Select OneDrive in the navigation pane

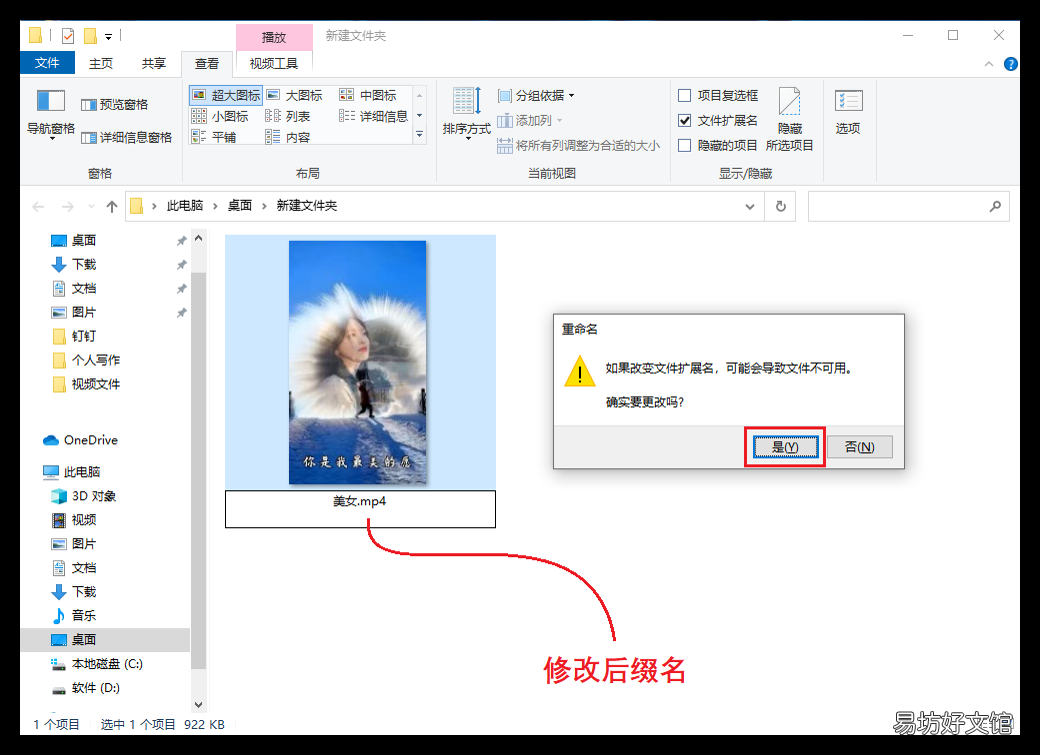(x=91, y=440)
